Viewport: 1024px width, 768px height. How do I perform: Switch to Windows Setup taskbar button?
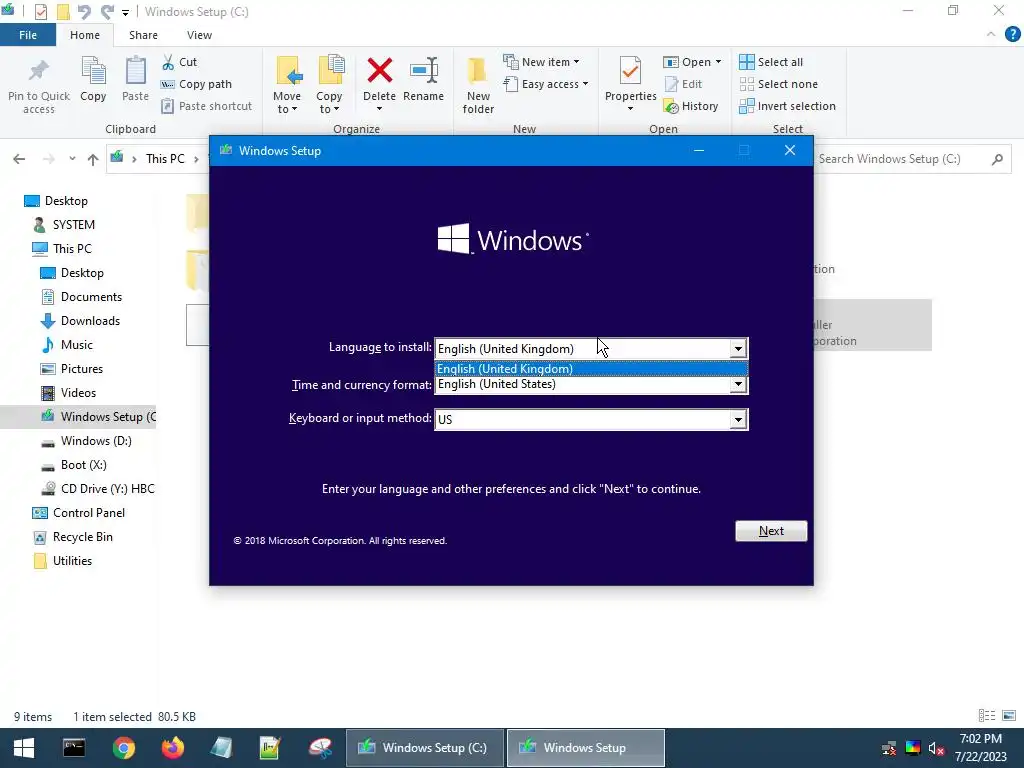[x=586, y=748]
